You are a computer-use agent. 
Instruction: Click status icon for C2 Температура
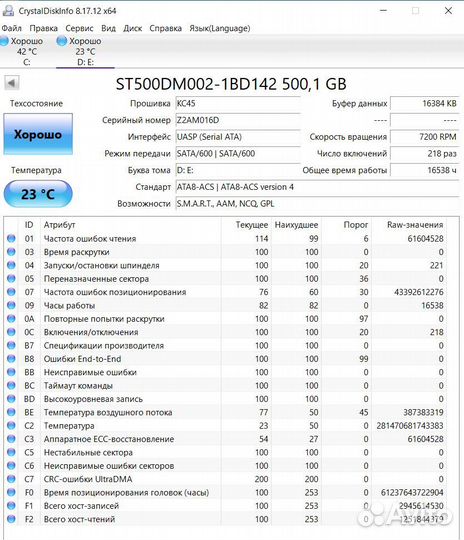(11, 425)
